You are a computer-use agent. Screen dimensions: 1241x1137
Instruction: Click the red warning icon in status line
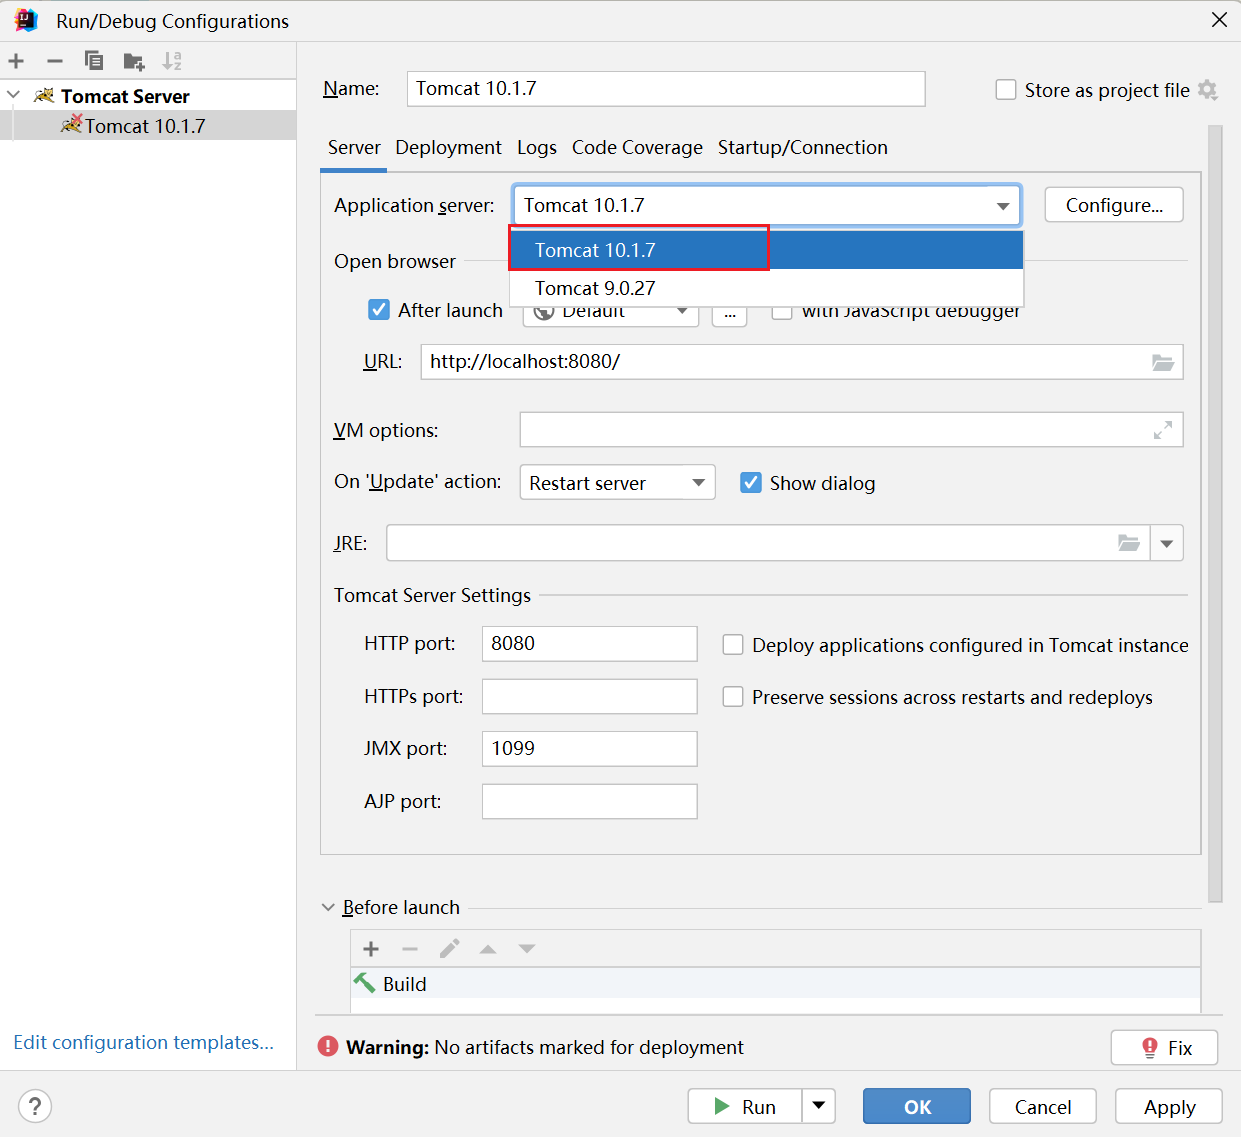328,1046
